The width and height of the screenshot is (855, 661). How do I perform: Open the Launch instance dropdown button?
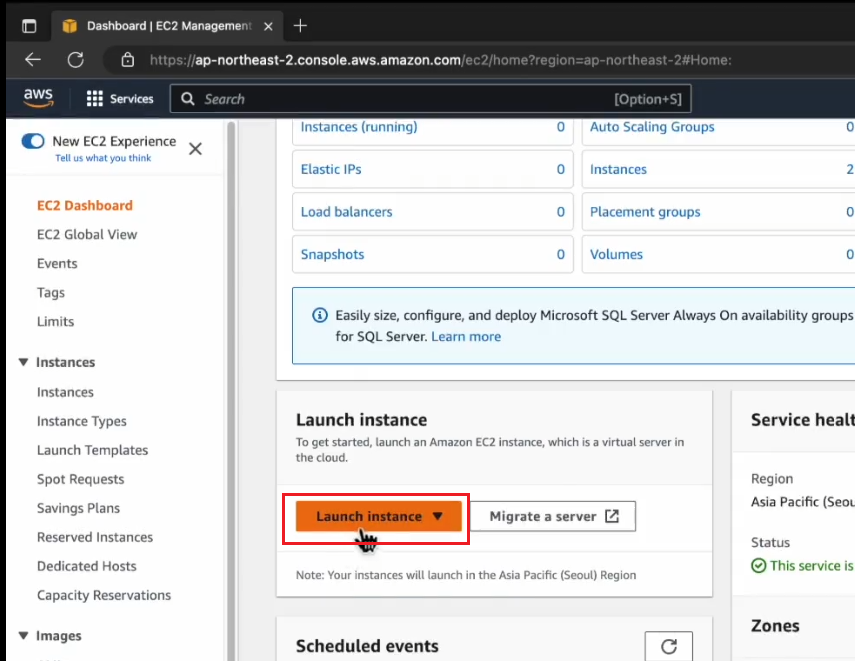click(378, 516)
